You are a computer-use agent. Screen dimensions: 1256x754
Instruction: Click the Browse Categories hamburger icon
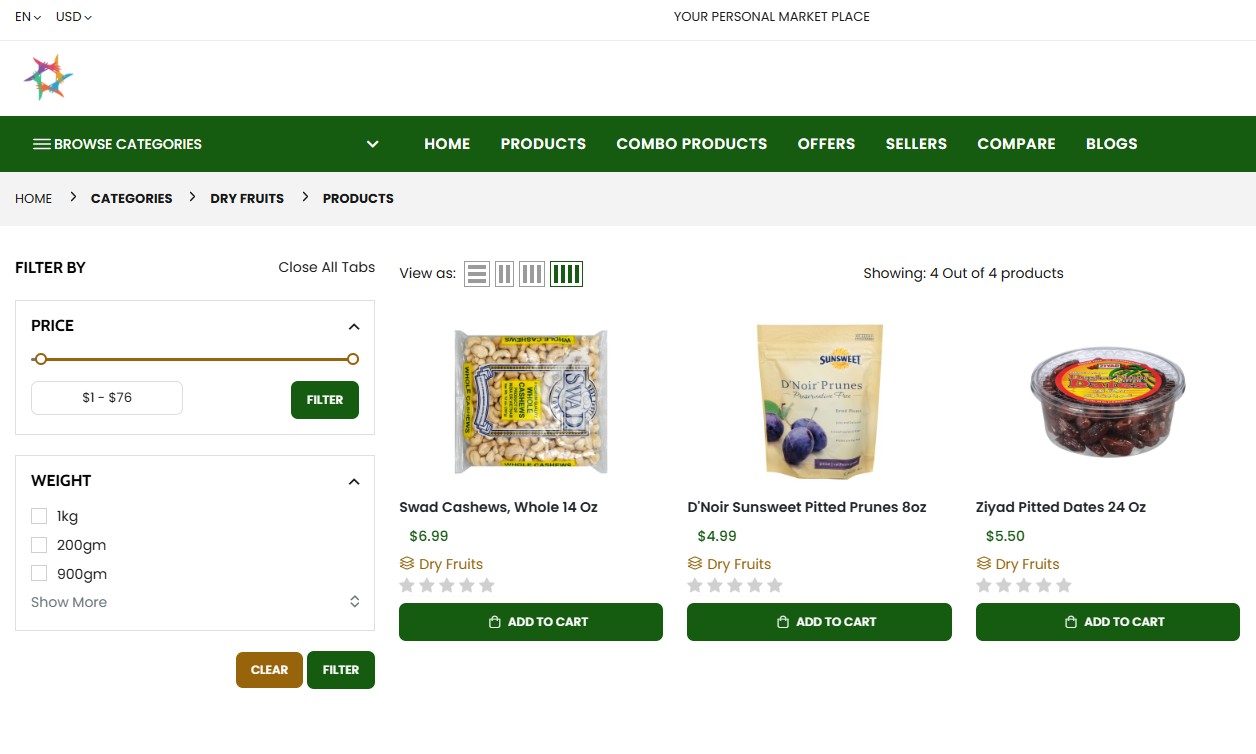41,144
